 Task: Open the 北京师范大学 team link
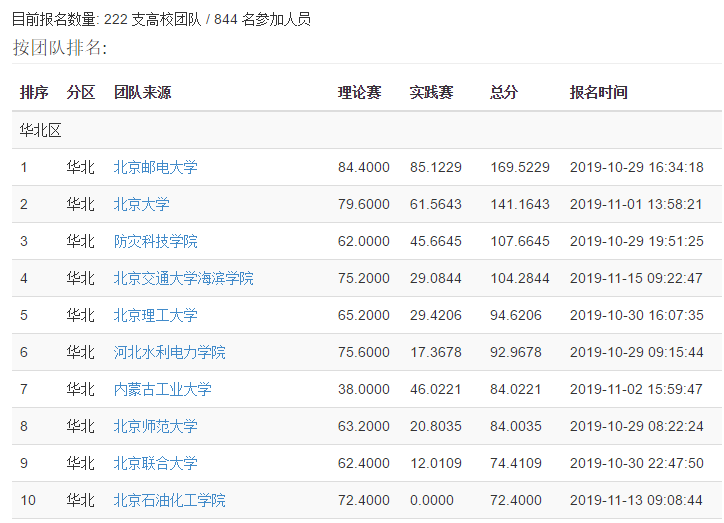point(156,426)
